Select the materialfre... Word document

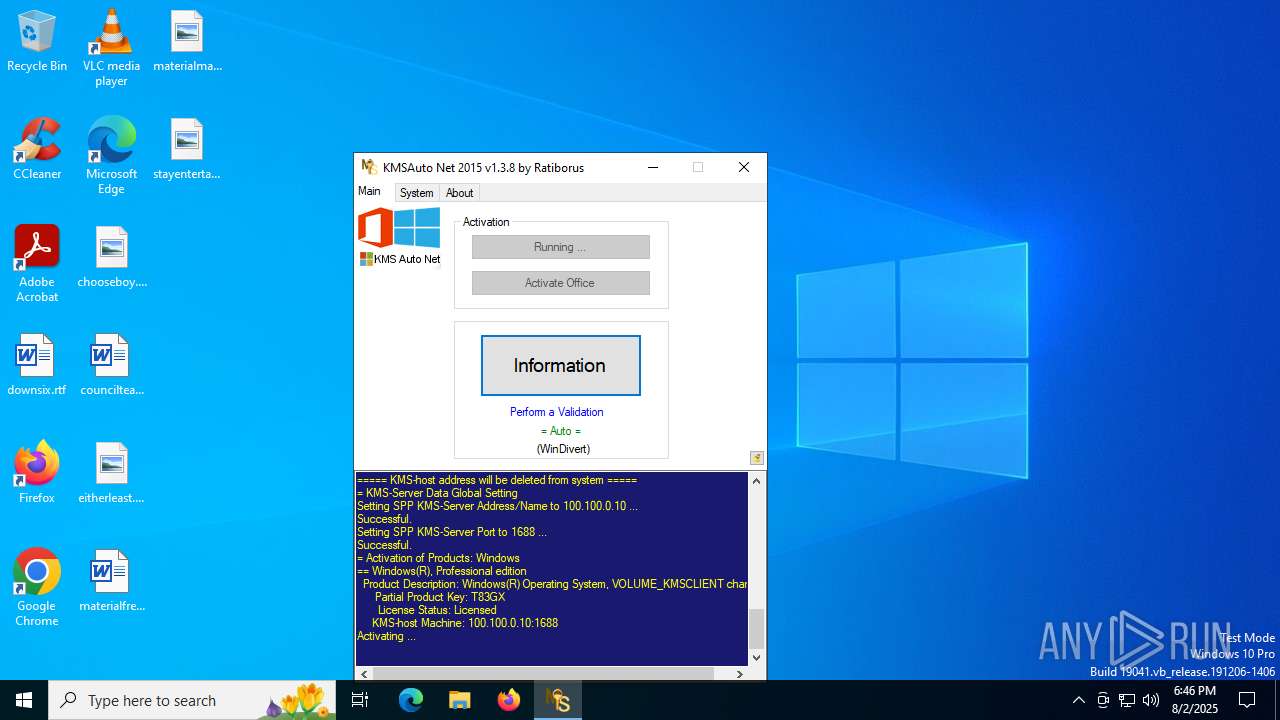pos(111,582)
